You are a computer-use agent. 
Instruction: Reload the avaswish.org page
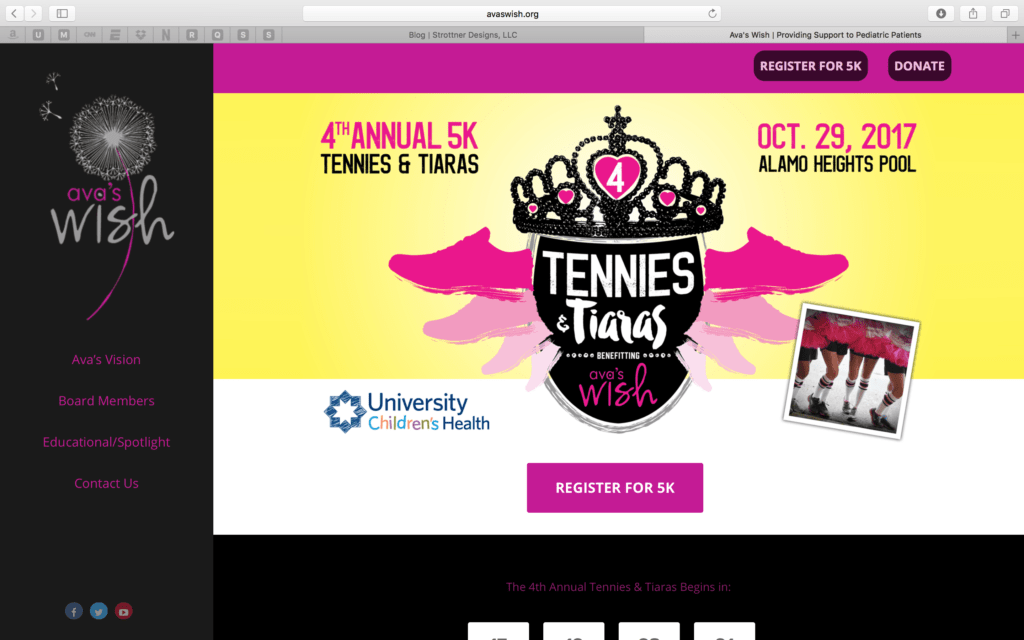(712, 14)
